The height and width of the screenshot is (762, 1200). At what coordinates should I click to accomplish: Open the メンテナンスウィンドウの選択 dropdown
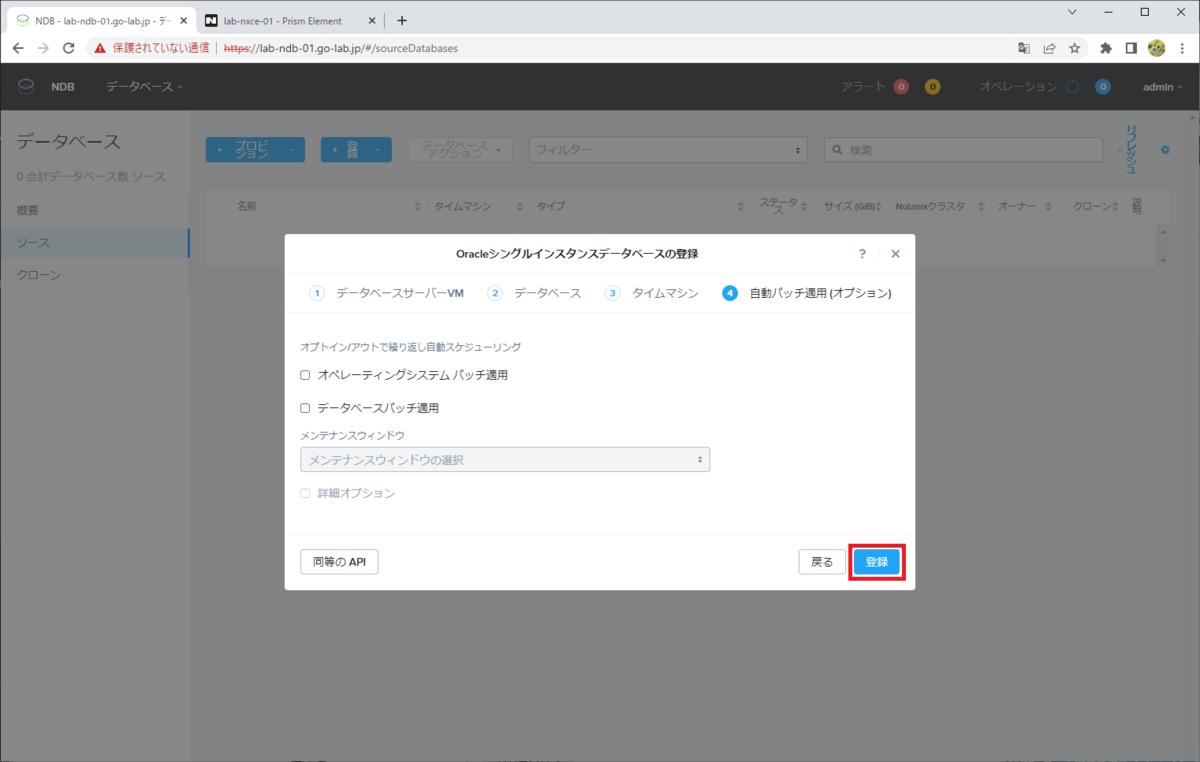pos(505,460)
